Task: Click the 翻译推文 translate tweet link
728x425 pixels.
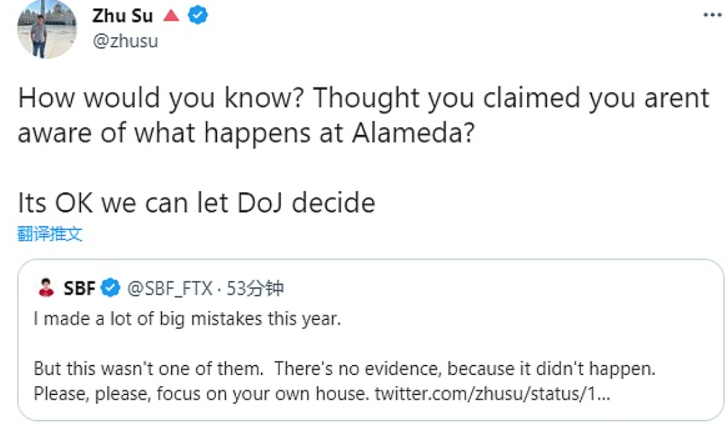Action: (x=50, y=234)
